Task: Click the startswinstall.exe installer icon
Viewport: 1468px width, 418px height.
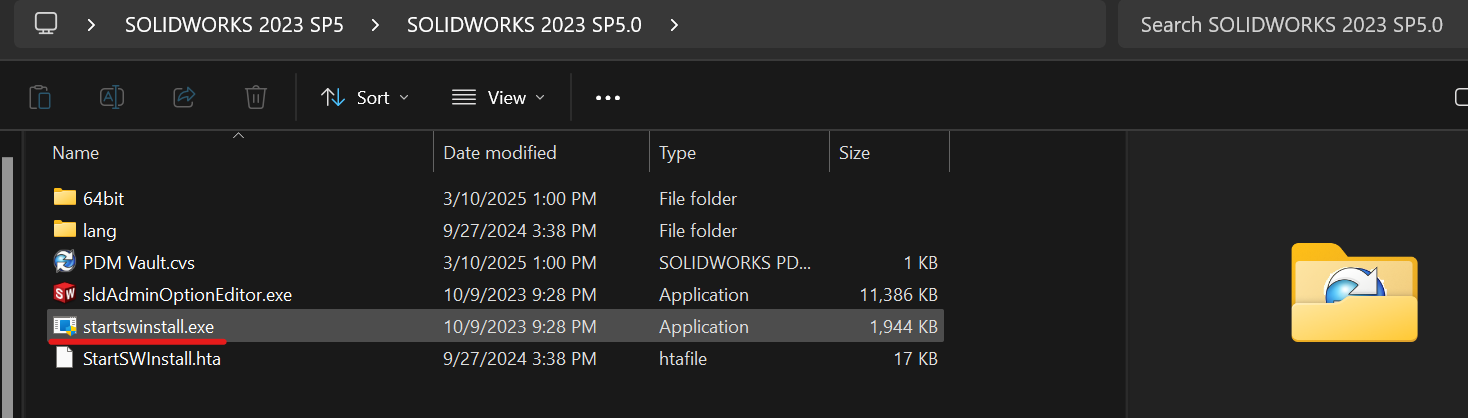Action: pos(65,326)
